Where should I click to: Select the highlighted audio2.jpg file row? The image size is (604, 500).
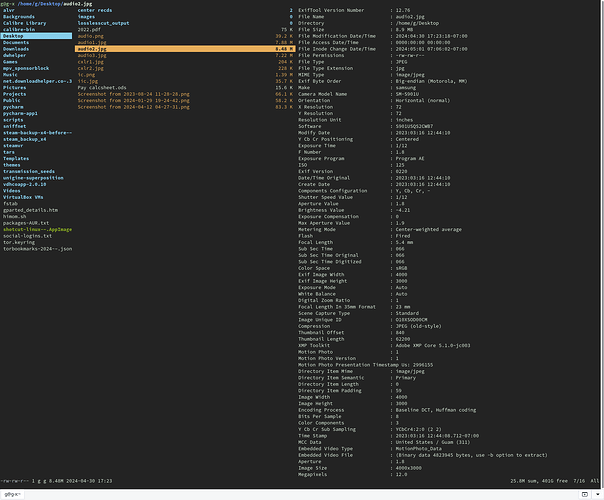tap(185, 49)
